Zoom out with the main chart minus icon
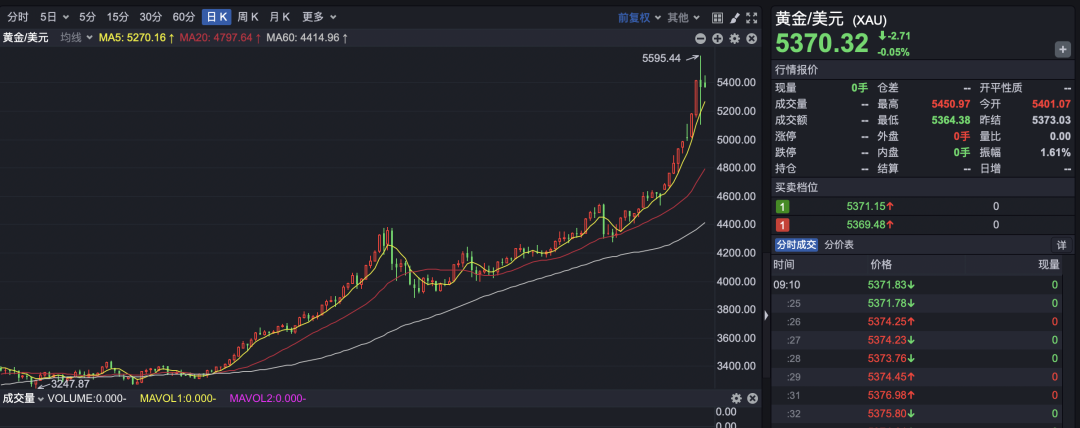The width and height of the screenshot is (1080, 428). (x=701, y=38)
